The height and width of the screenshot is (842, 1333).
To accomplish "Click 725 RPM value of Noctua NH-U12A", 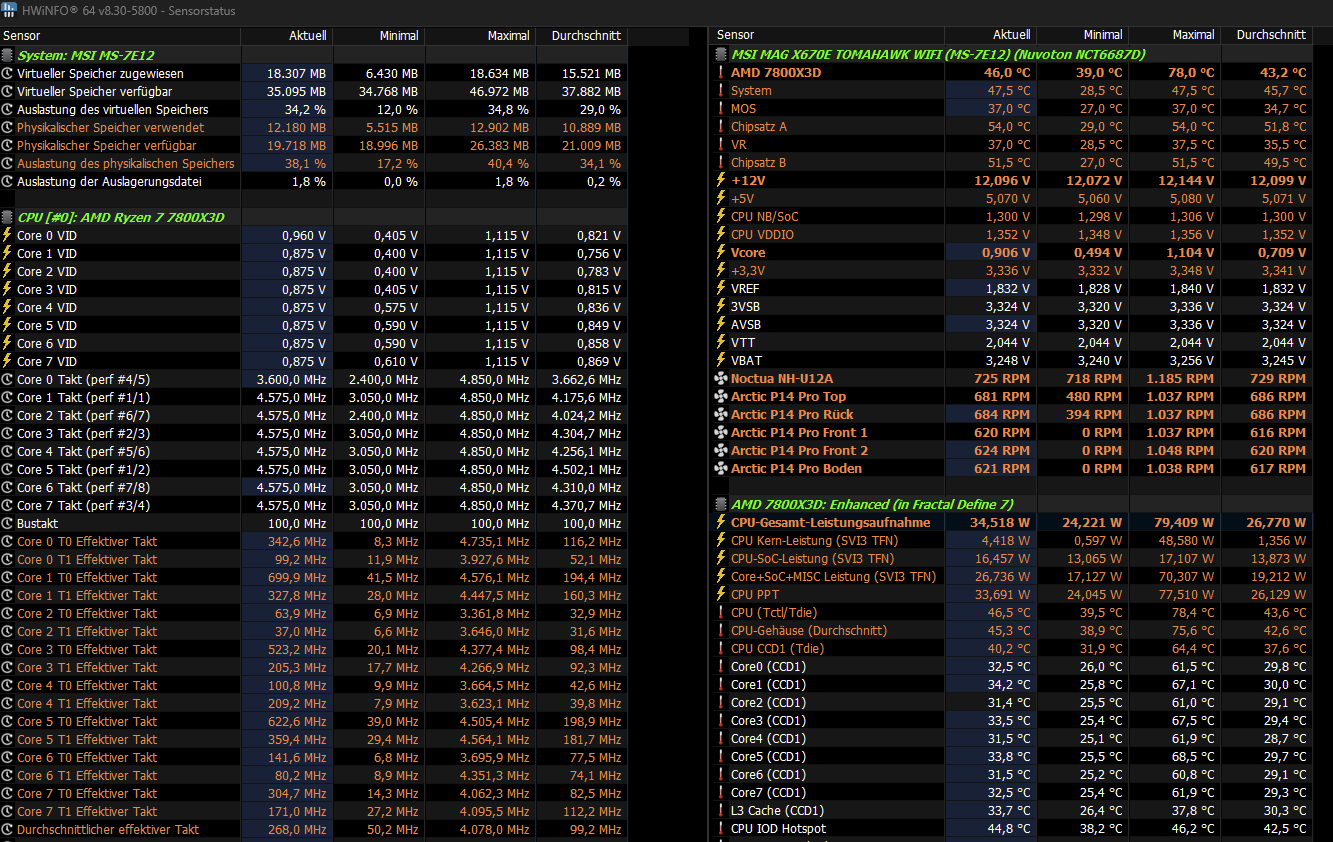I will pos(1002,379).
